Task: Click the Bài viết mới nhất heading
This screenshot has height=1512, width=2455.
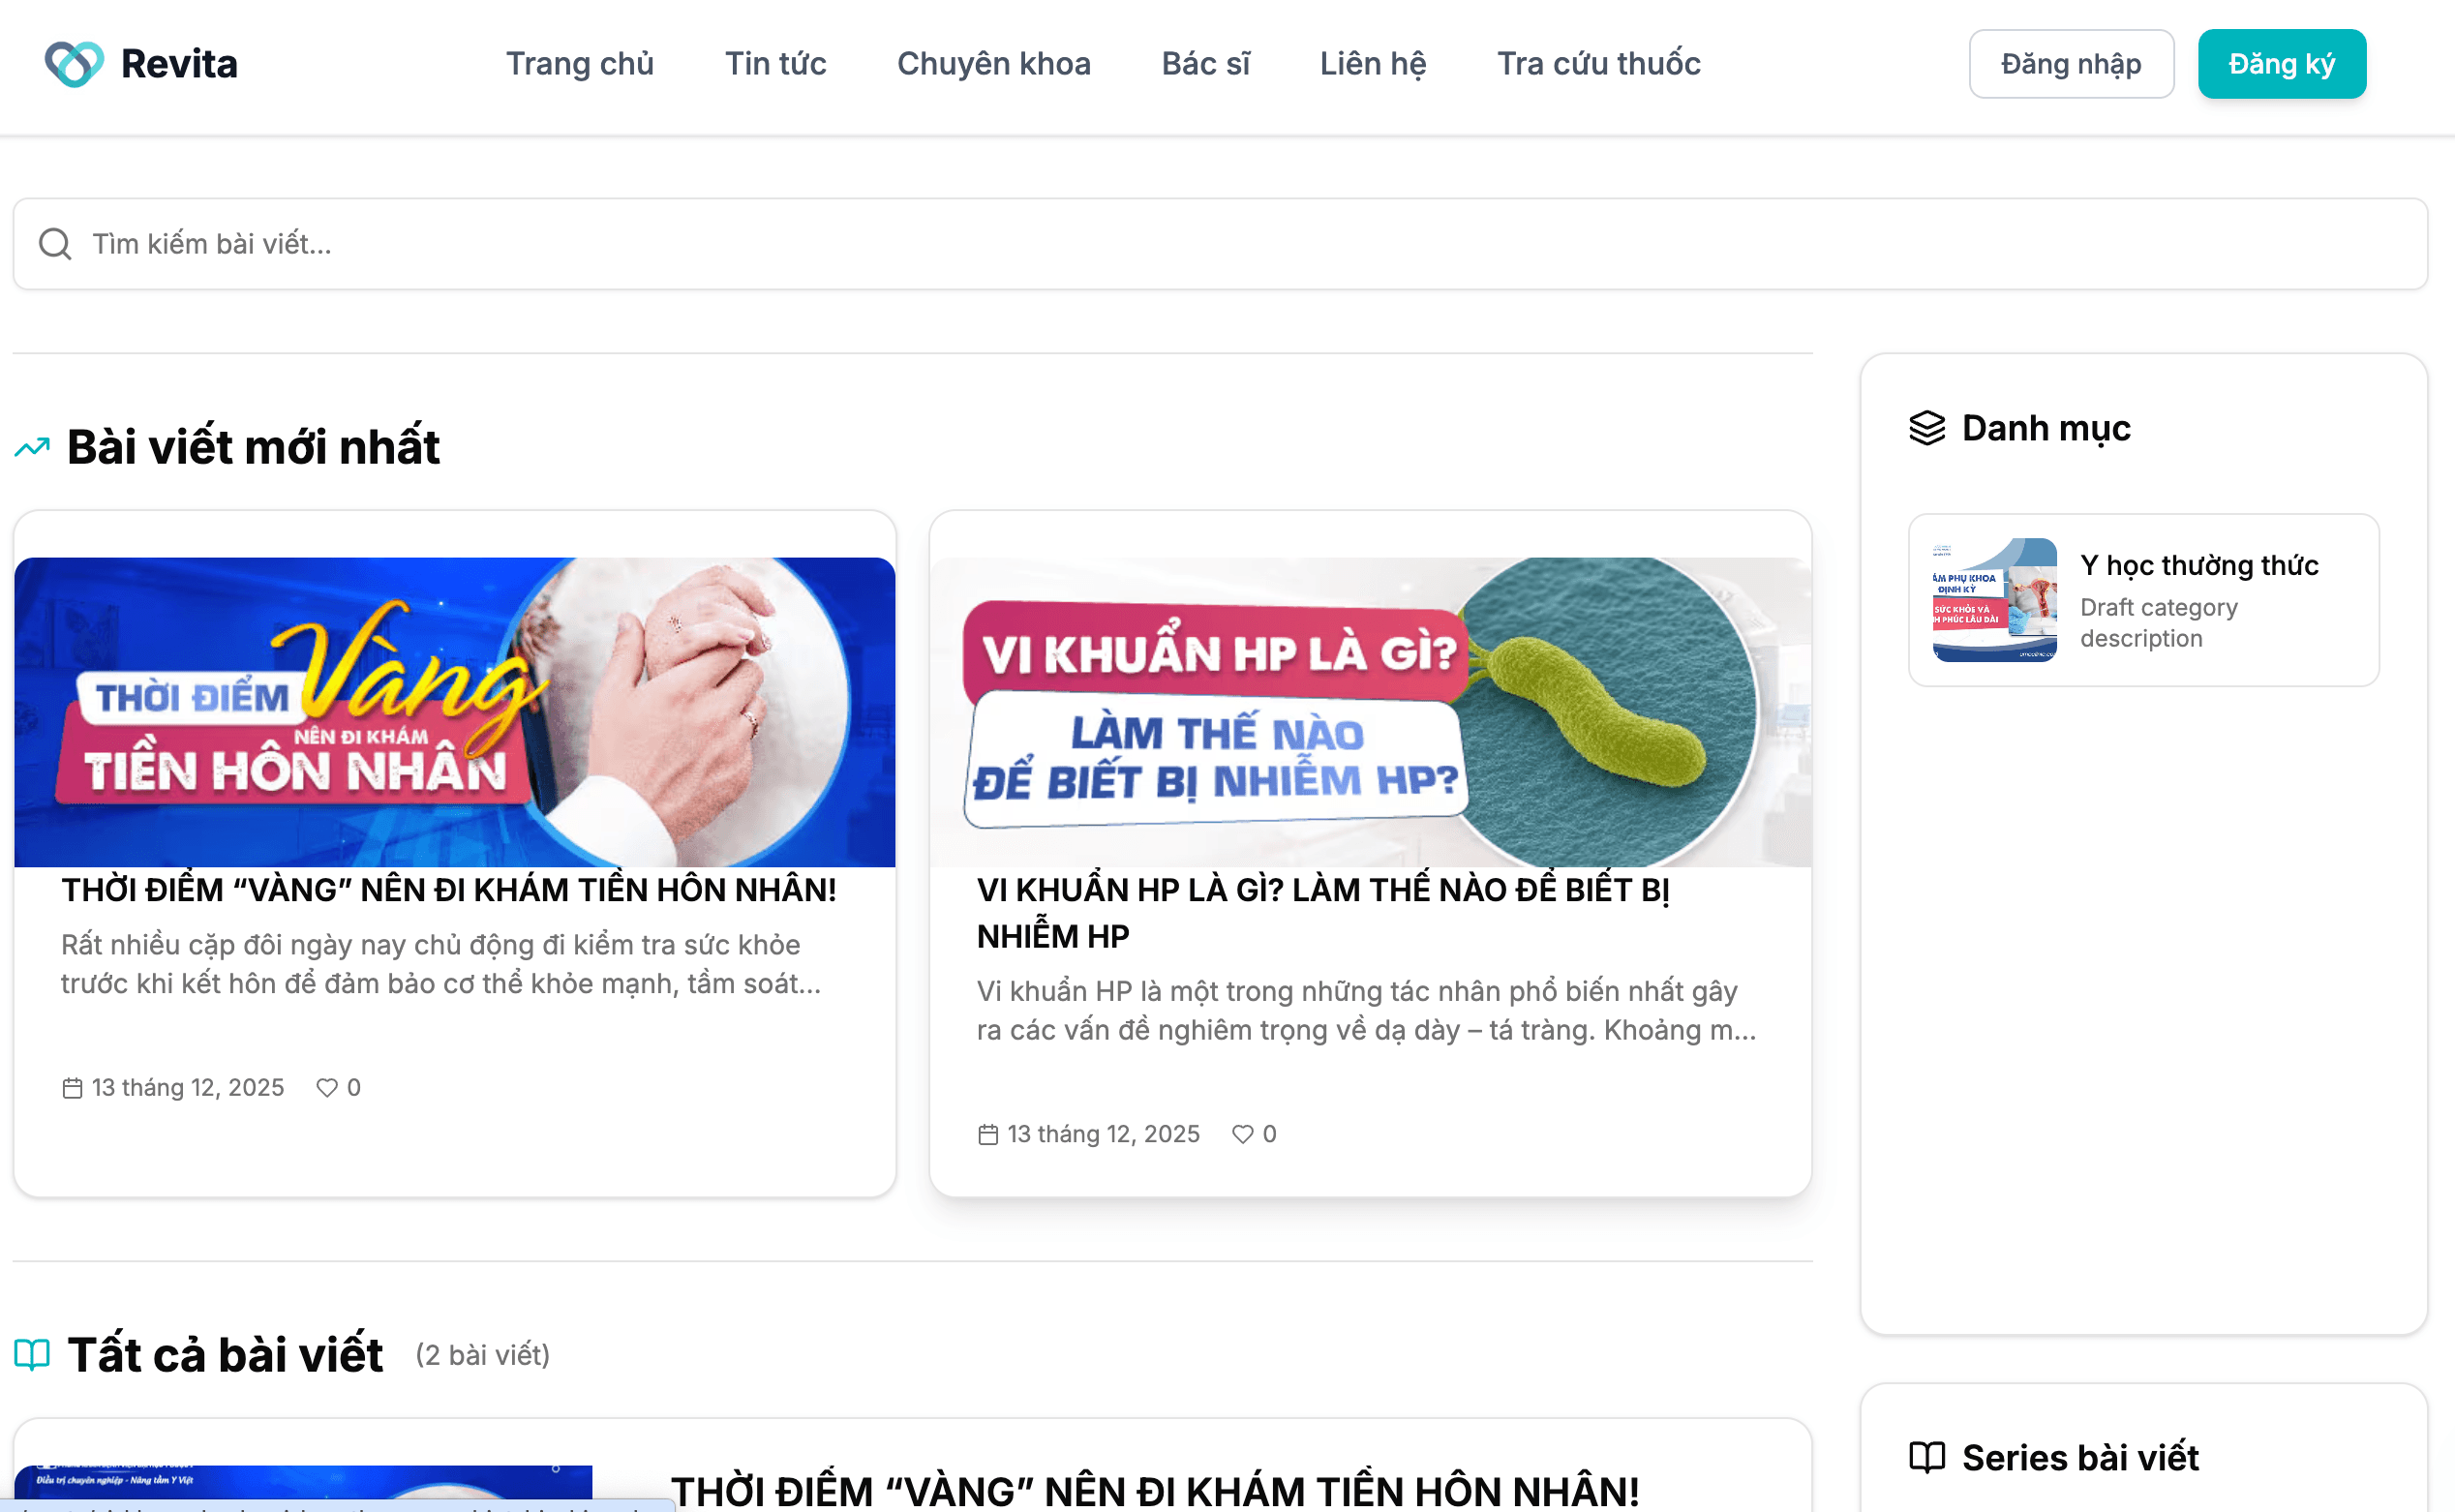Action: 253,447
